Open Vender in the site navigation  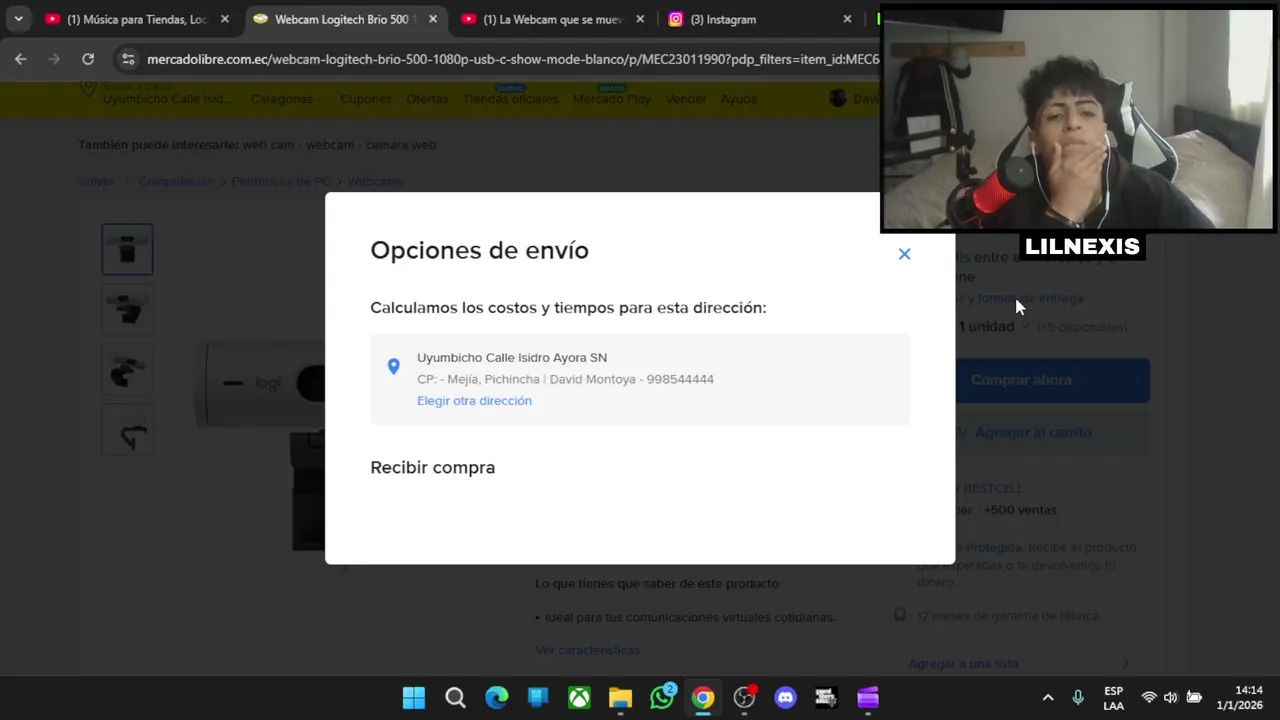[x=685, y=99]
